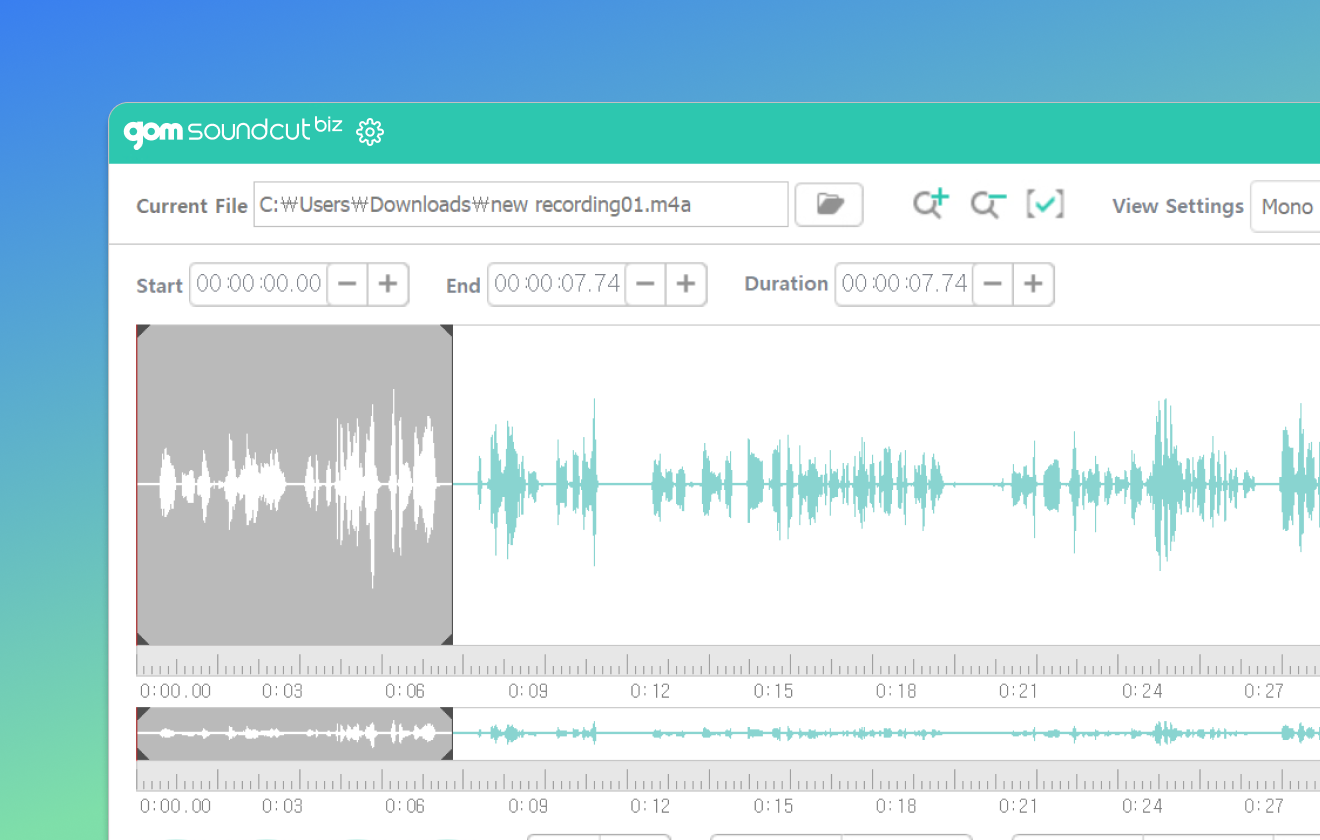Decrease End time with the minus button
The width and height of the screenshot is (1320, 840).
click(x=645, y=284)
